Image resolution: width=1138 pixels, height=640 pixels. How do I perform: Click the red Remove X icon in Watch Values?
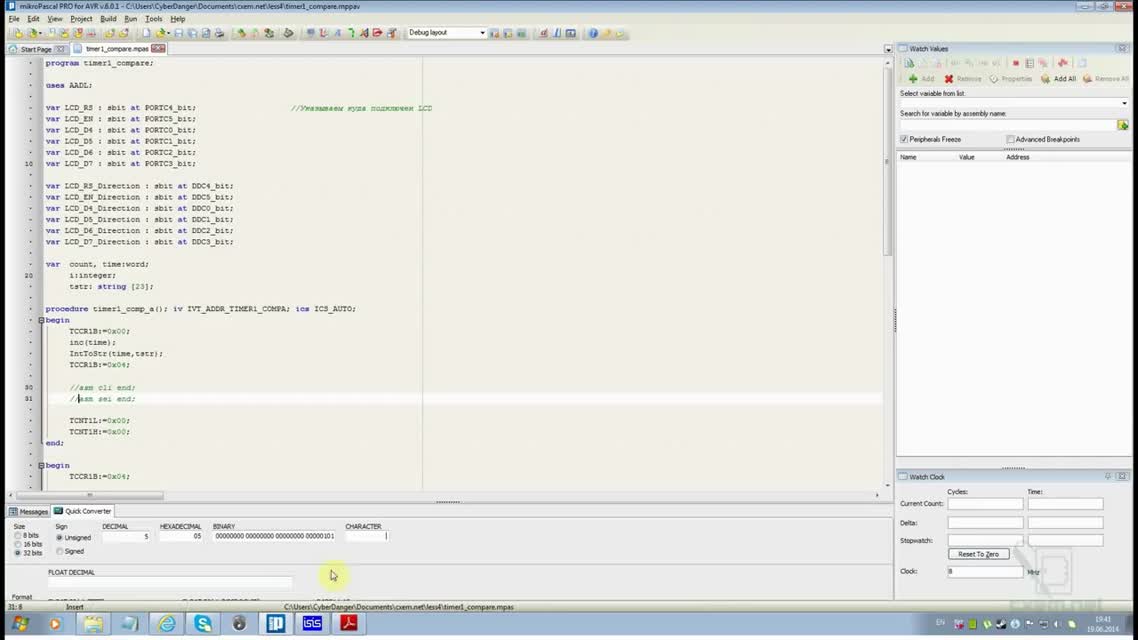click(949, 78)
